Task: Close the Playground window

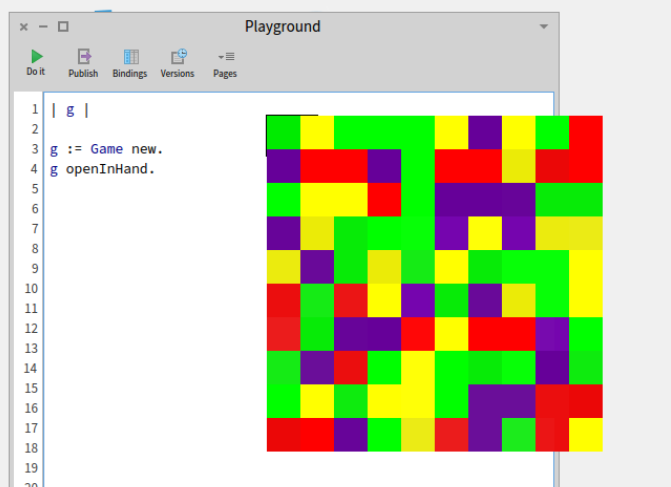Action: [24, 27]
